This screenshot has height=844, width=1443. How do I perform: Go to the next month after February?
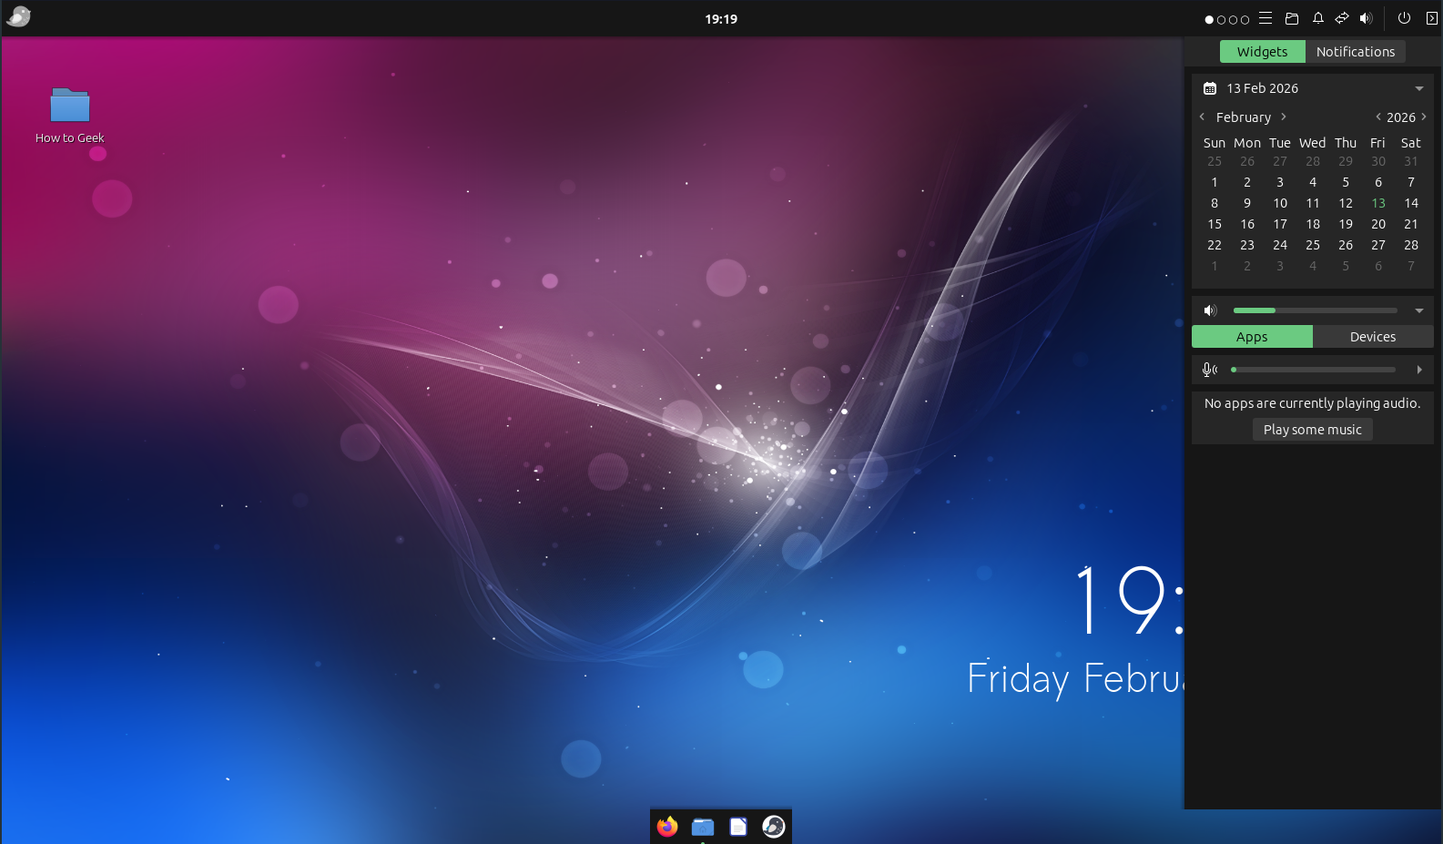coord(1284,117)
